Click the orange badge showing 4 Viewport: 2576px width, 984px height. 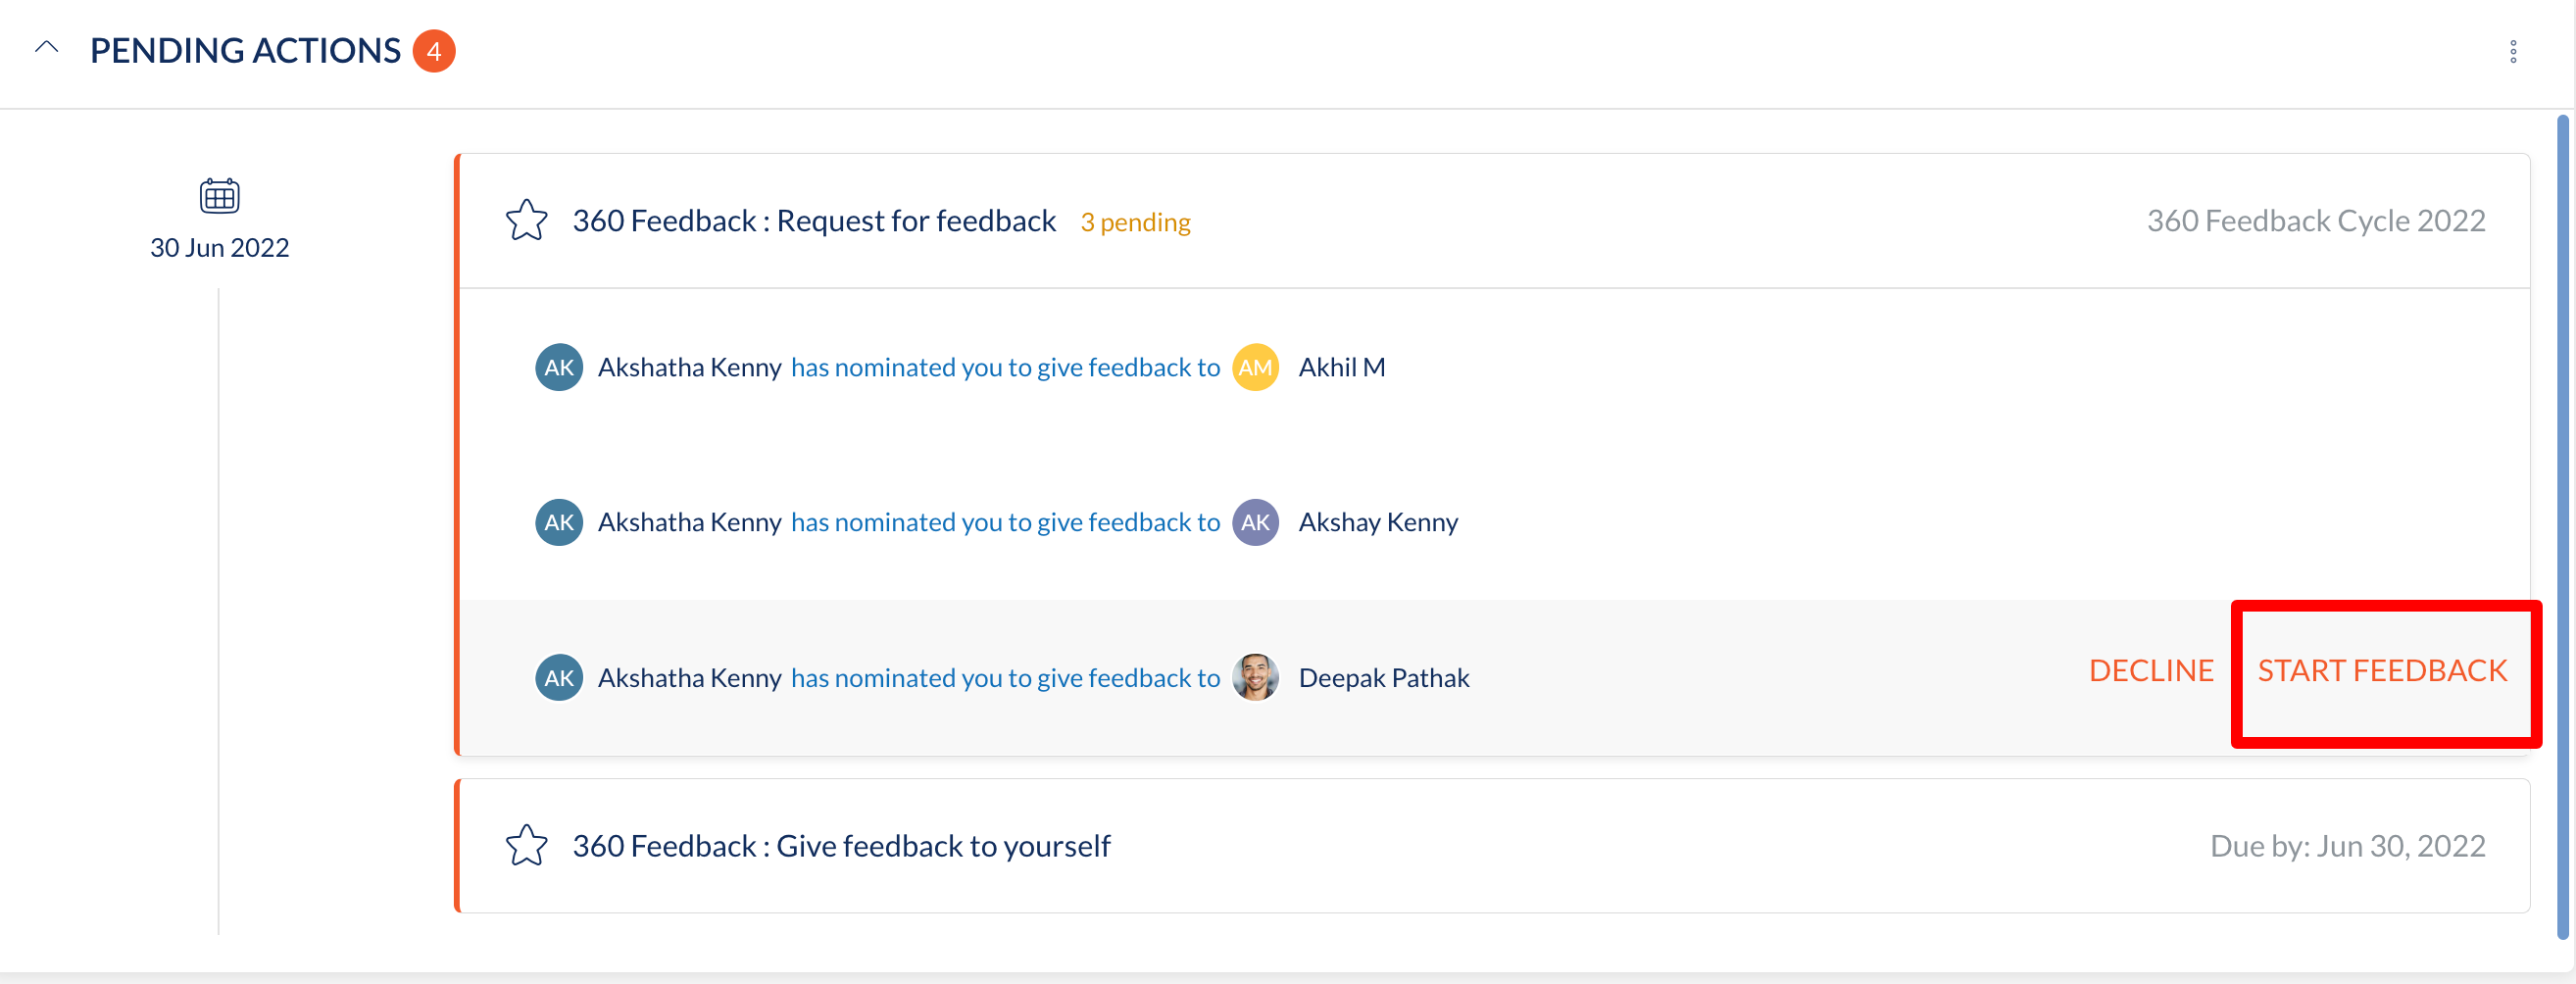pyautogui.click(x=434, y=51)
